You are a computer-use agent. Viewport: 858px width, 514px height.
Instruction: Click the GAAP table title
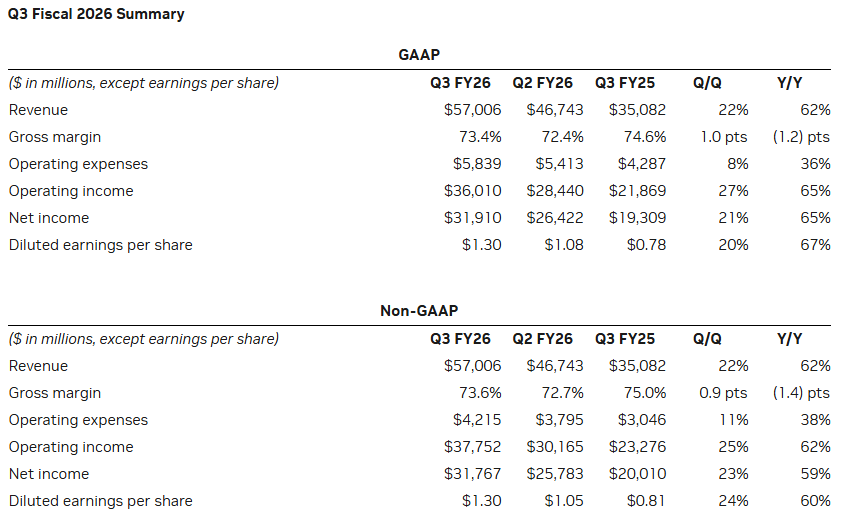(419, 55)
